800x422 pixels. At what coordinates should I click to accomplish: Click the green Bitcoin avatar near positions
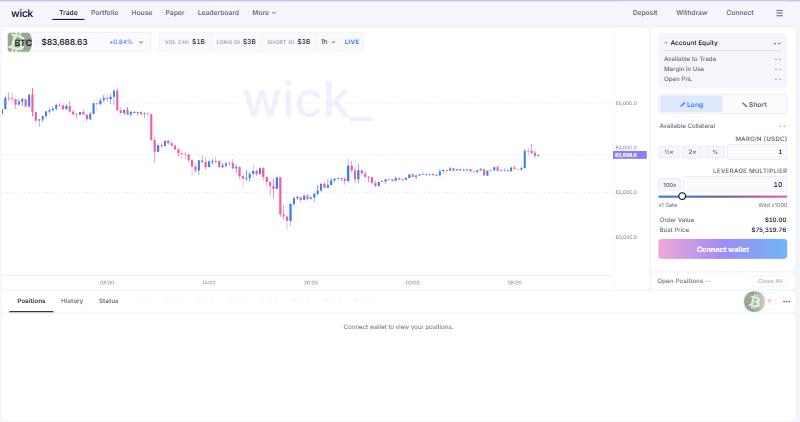pyautogui.click(x=754, y=302)
